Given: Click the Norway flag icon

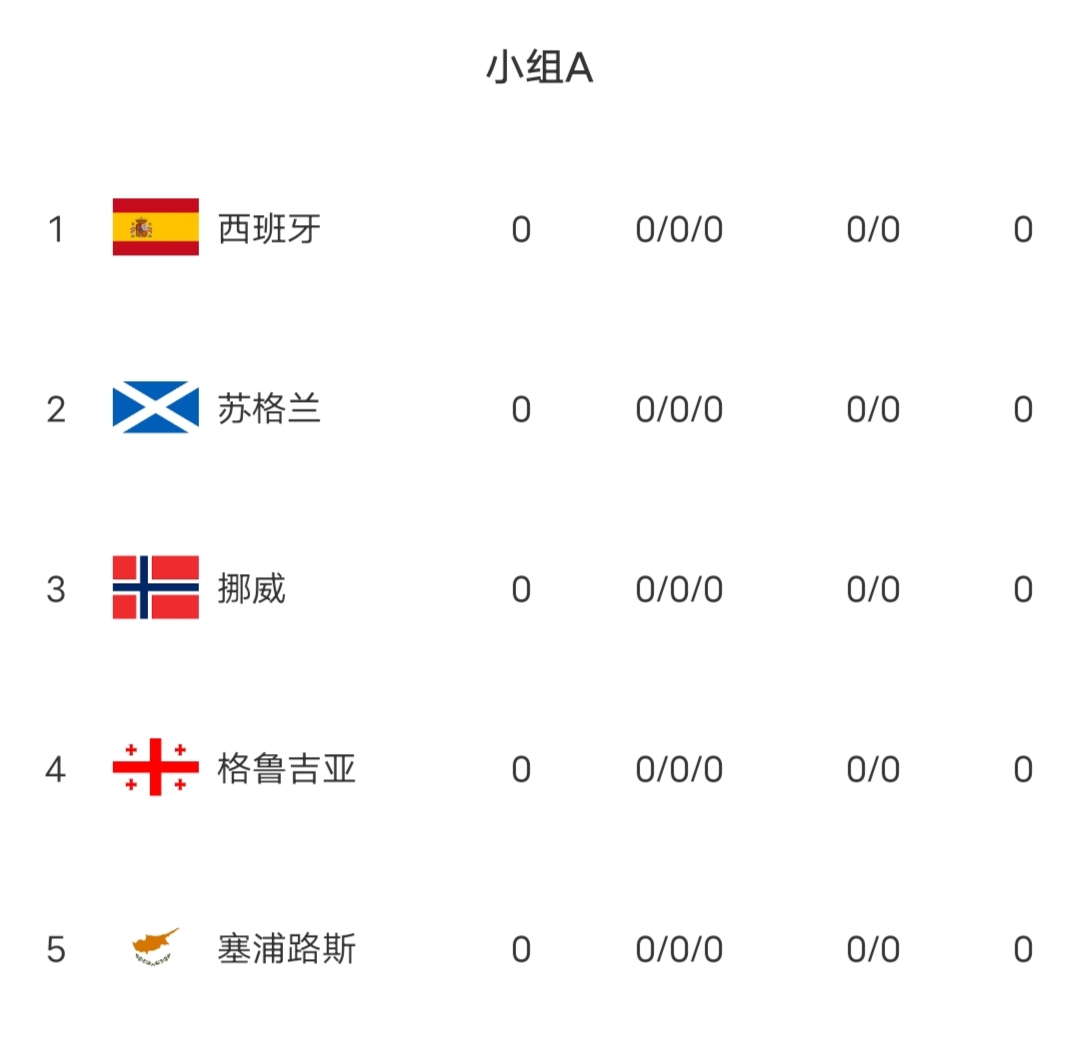Looking at the screenshot, I should (x=155, y=588).
